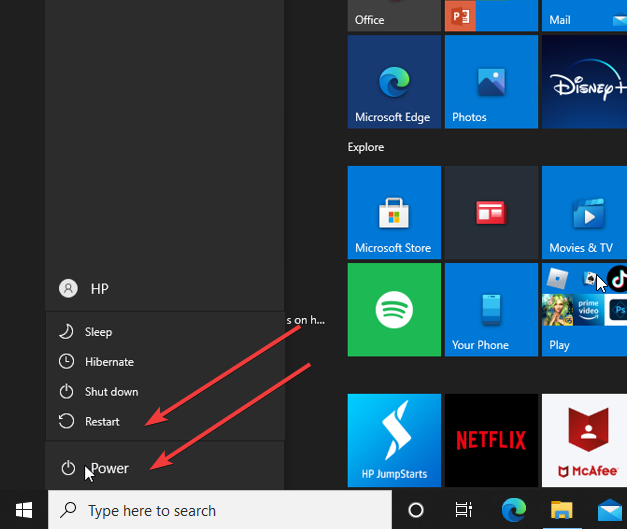This screenshot has height=529, width=627.
Task: Click the Solitaire cards icon in Play tile
Action: (590, 278)
